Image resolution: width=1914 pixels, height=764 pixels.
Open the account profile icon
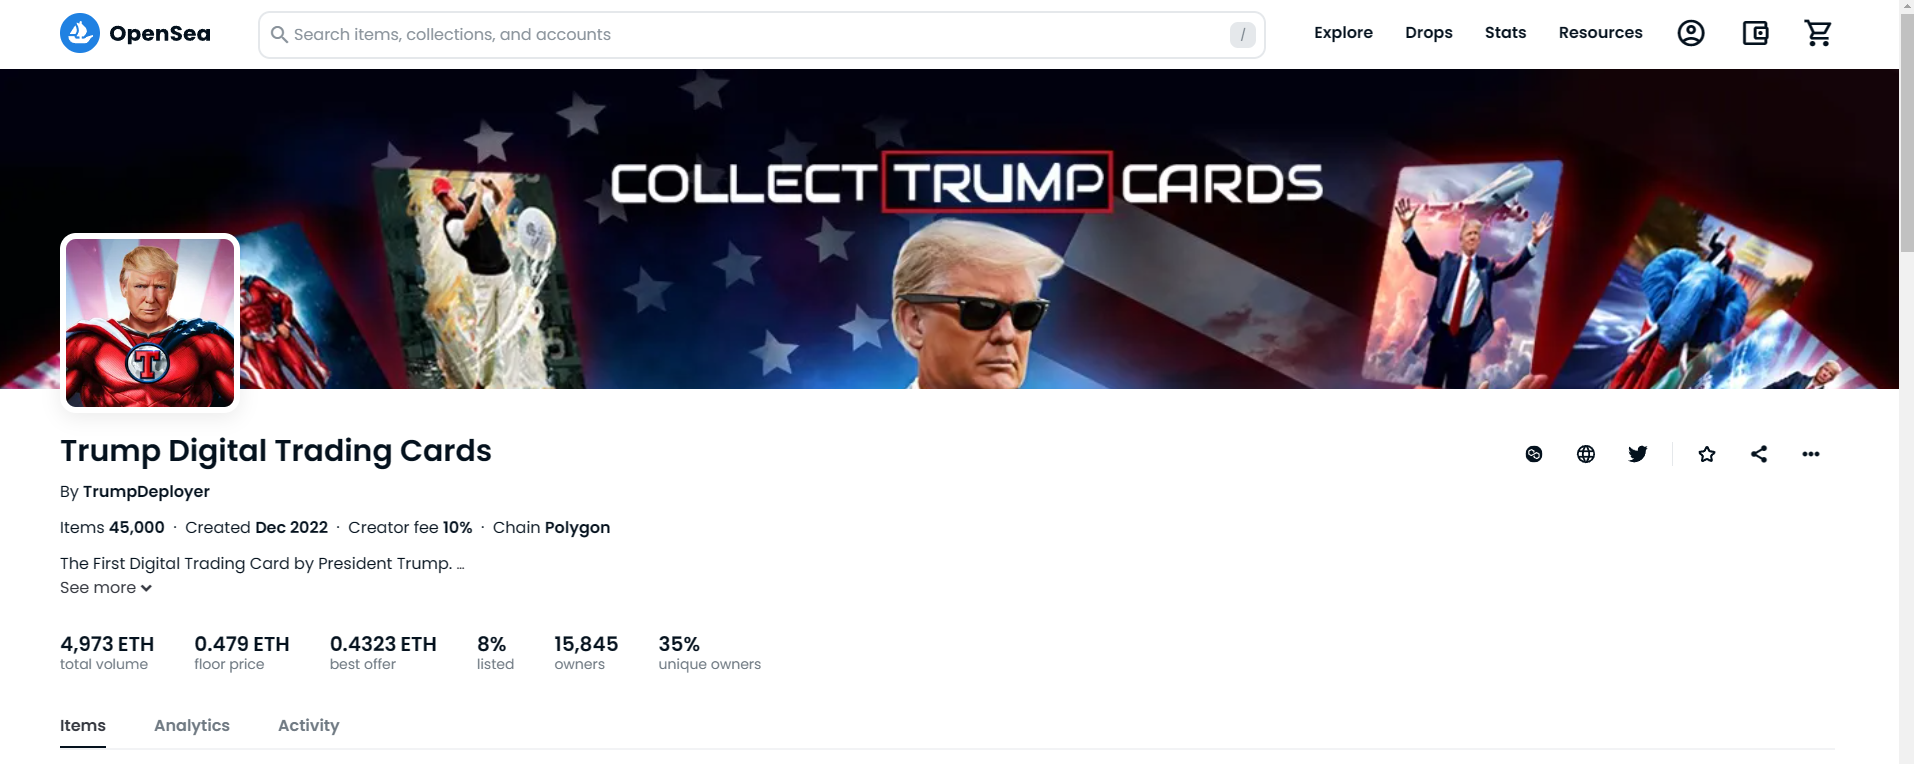point(1691,33)
